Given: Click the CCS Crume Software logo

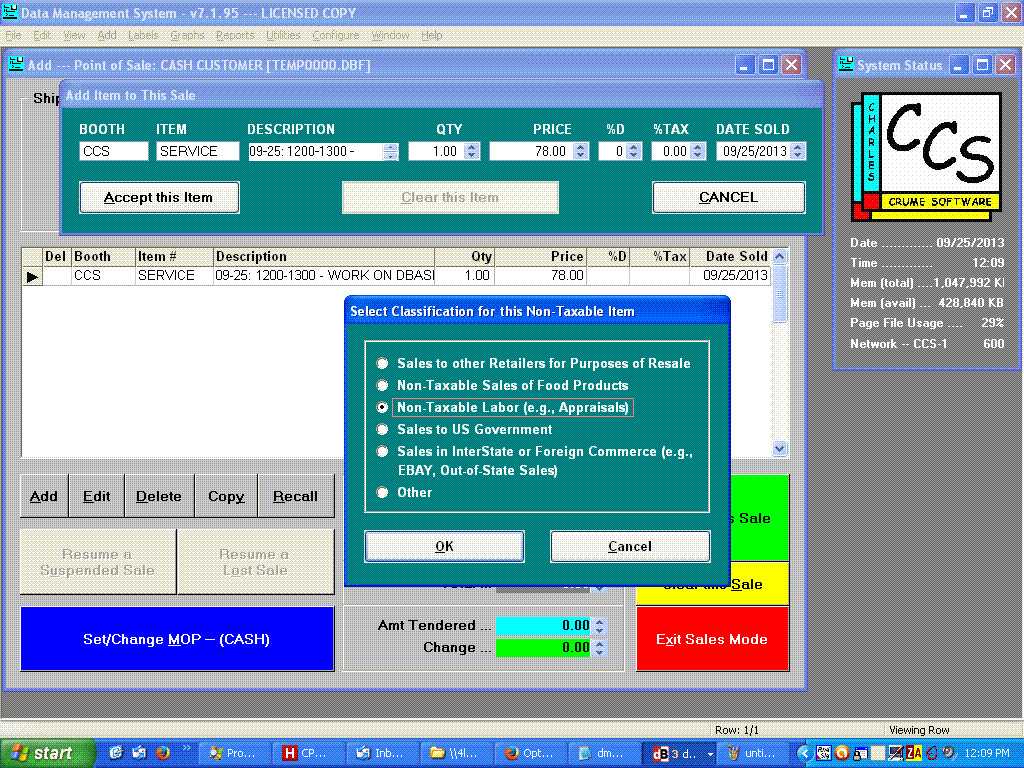Looking at the screenshot, I should click(x=926, y=156).
